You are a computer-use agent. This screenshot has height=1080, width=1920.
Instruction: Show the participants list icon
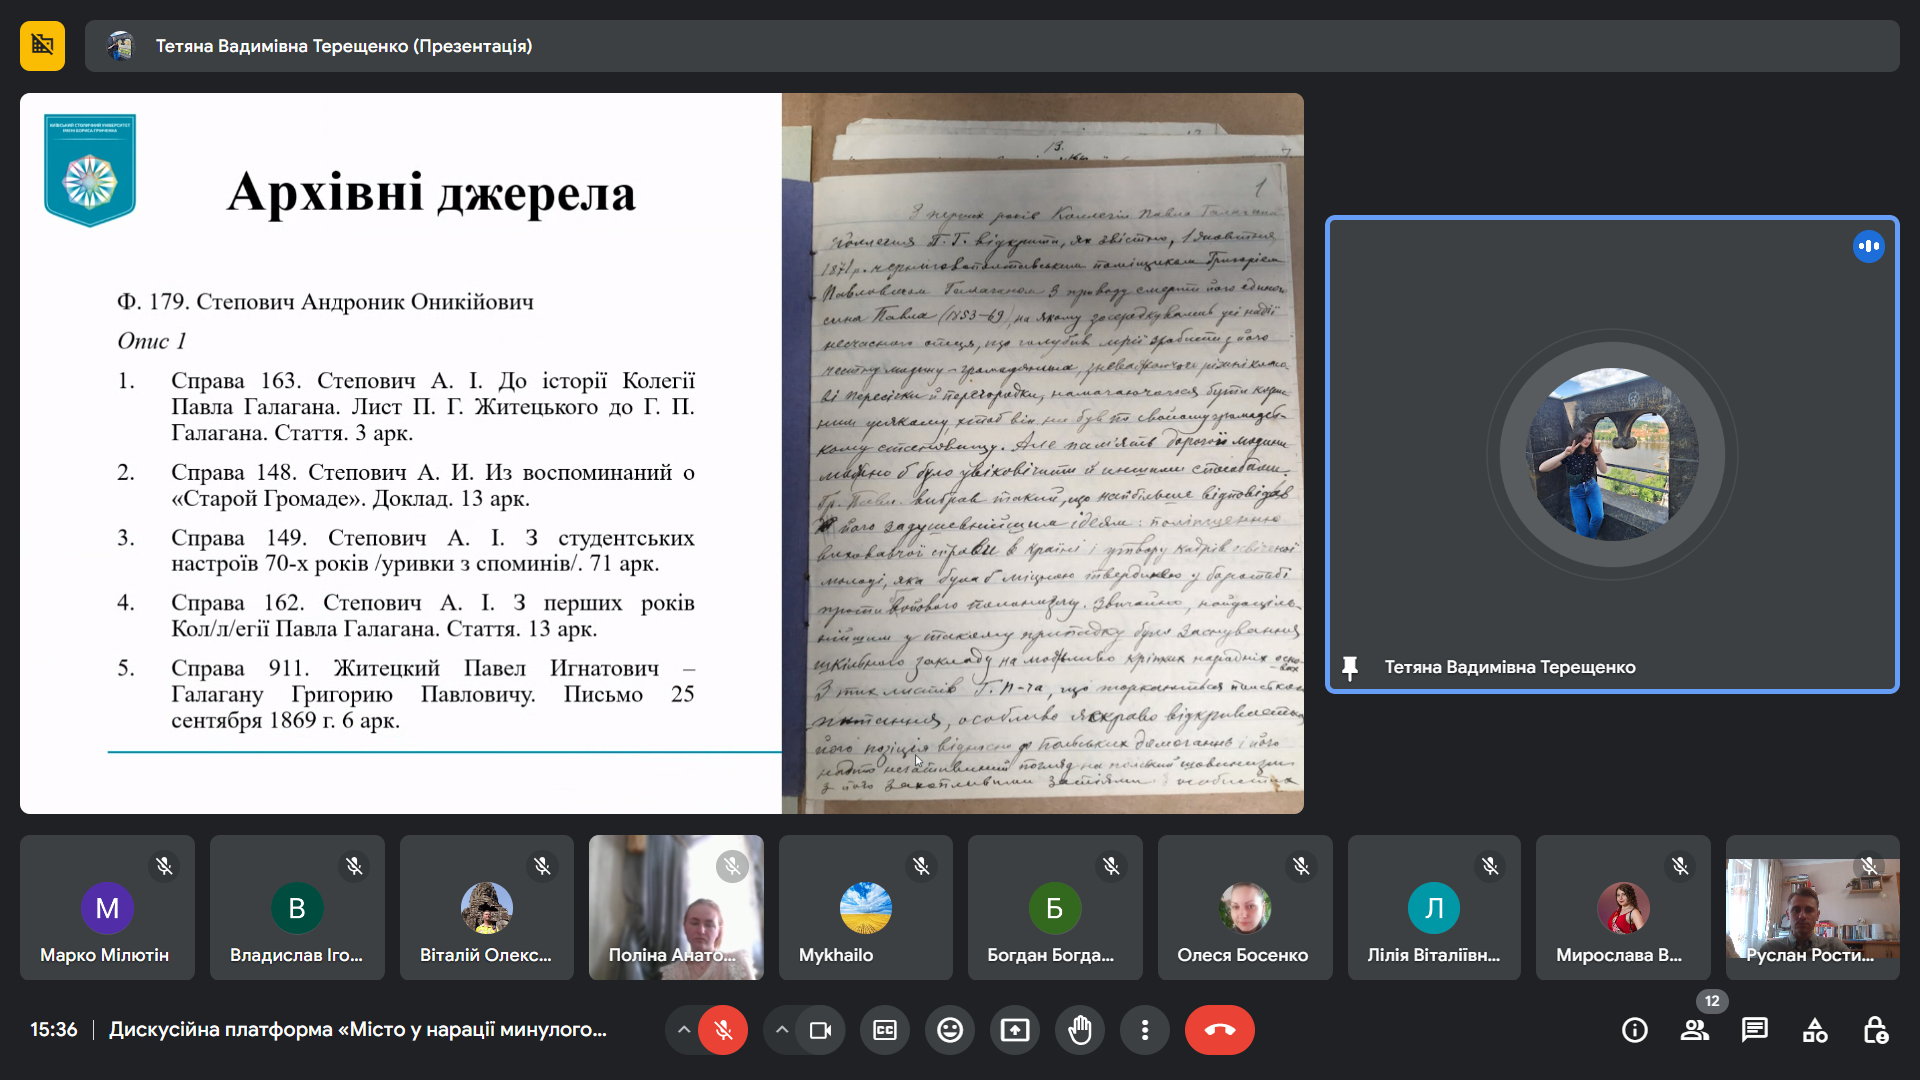(1694, 1030)
